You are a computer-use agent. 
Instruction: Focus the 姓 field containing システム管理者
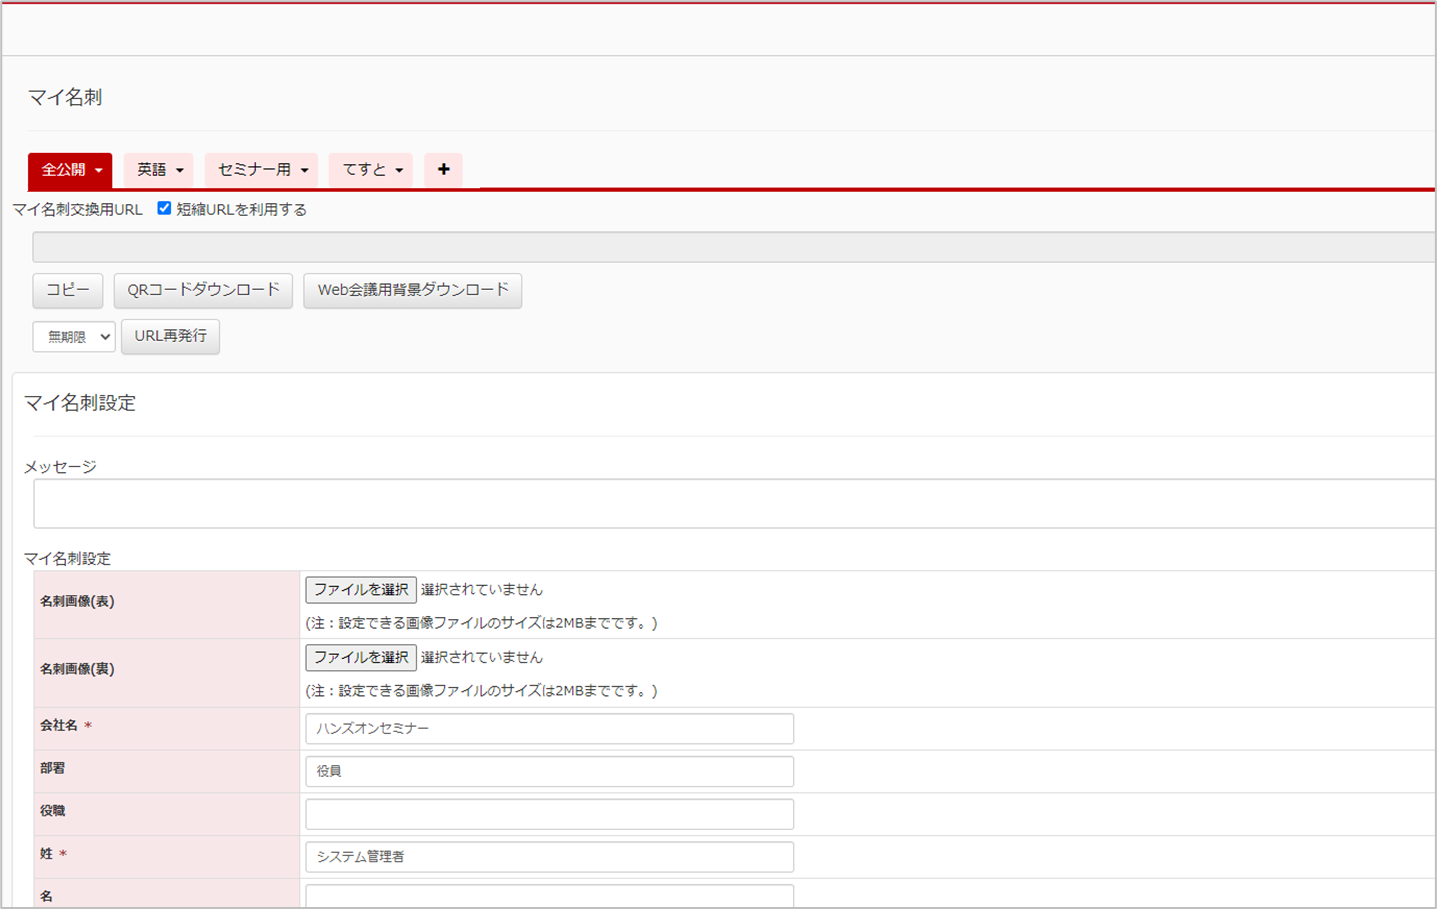[x=549, y=857]
